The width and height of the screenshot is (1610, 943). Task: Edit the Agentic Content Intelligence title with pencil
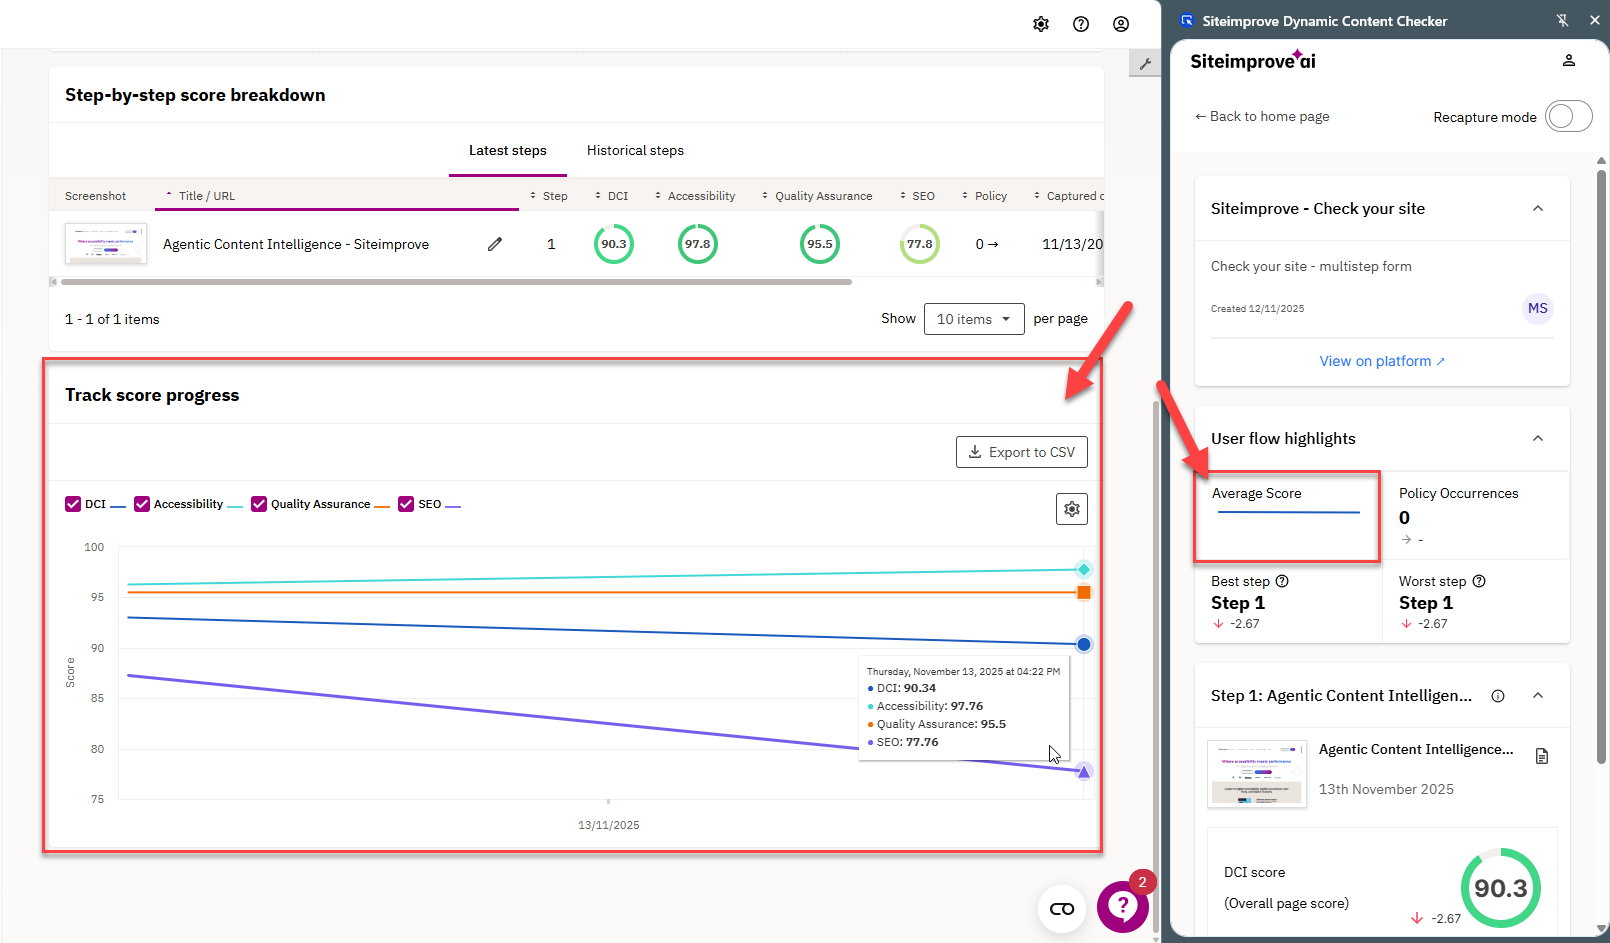pyautogui.click(x=495, y=244)
